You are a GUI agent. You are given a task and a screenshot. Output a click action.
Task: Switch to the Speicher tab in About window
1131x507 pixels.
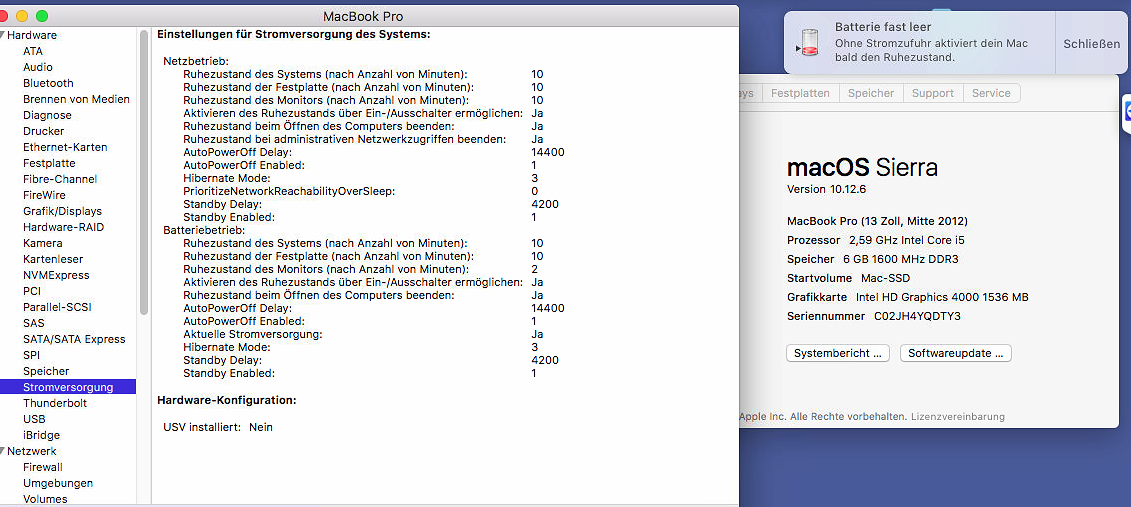point(871,93)
